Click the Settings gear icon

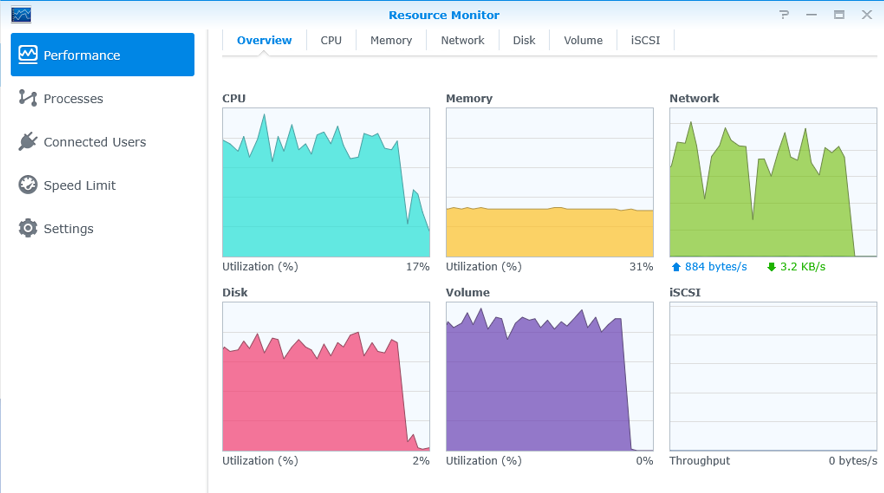[28, 228]
